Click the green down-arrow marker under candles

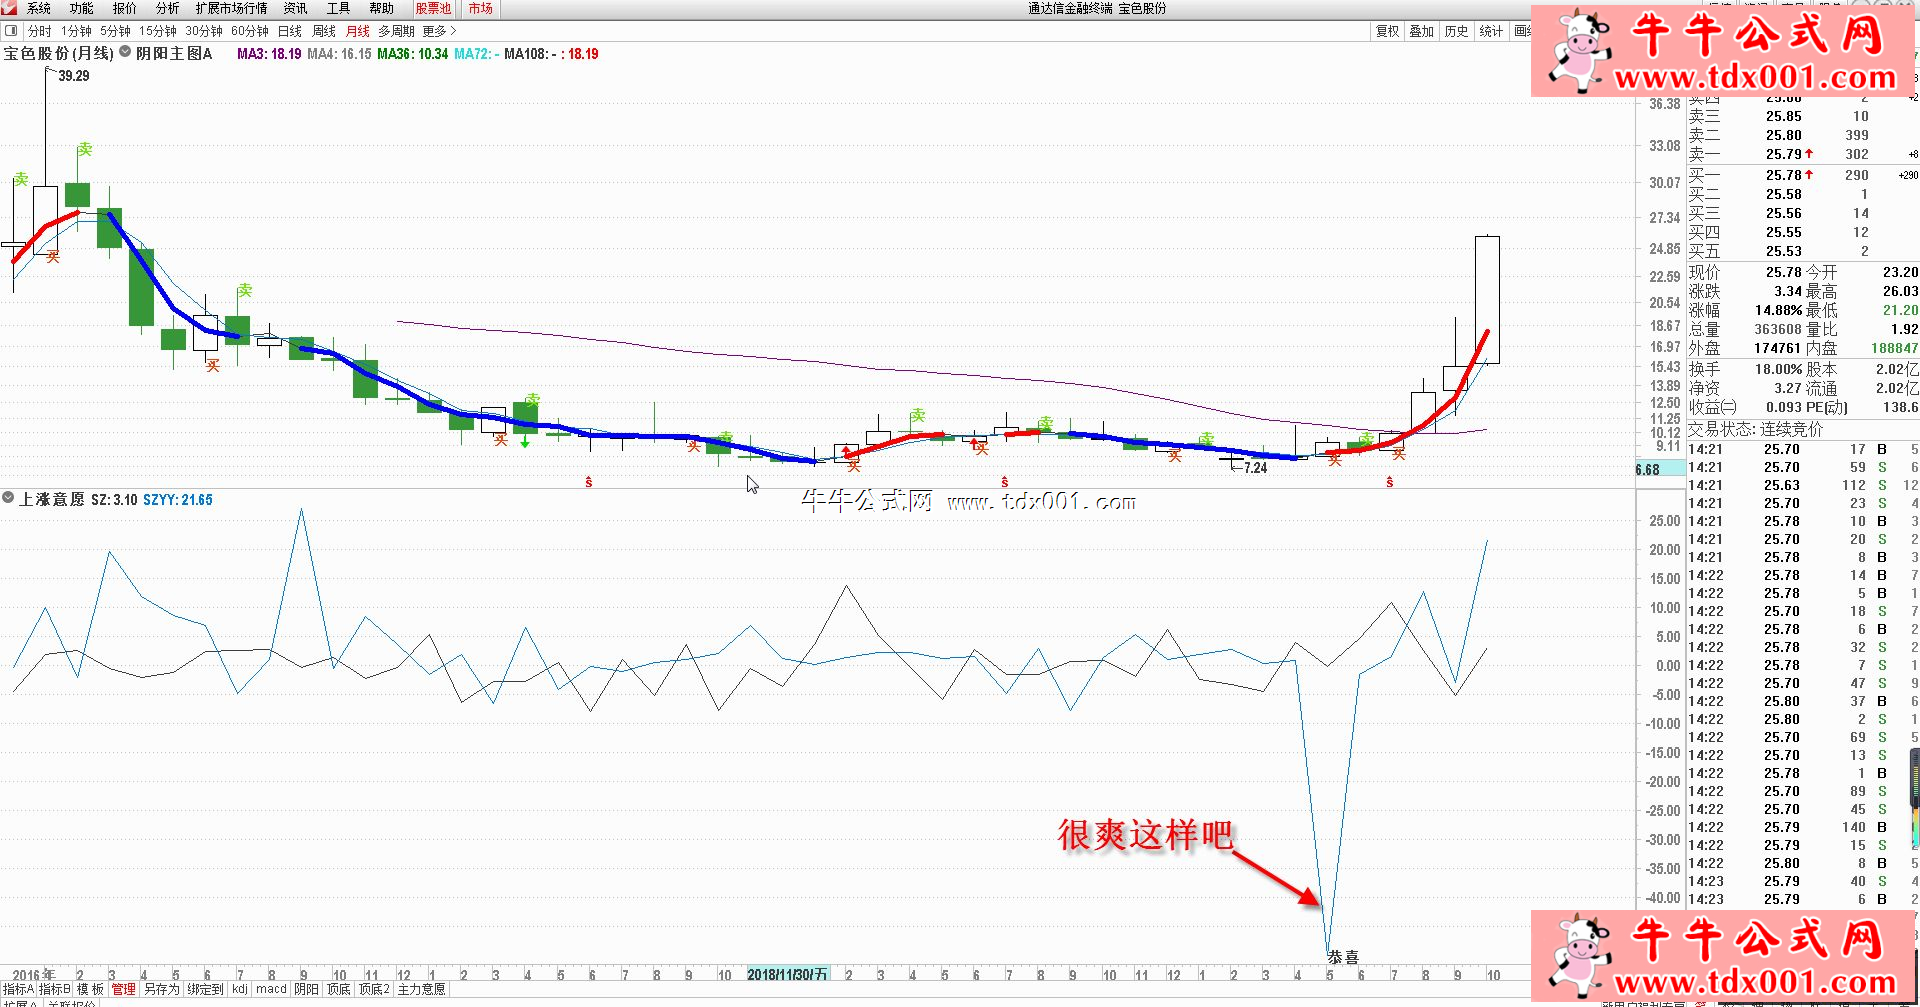[x=525, y=440]
